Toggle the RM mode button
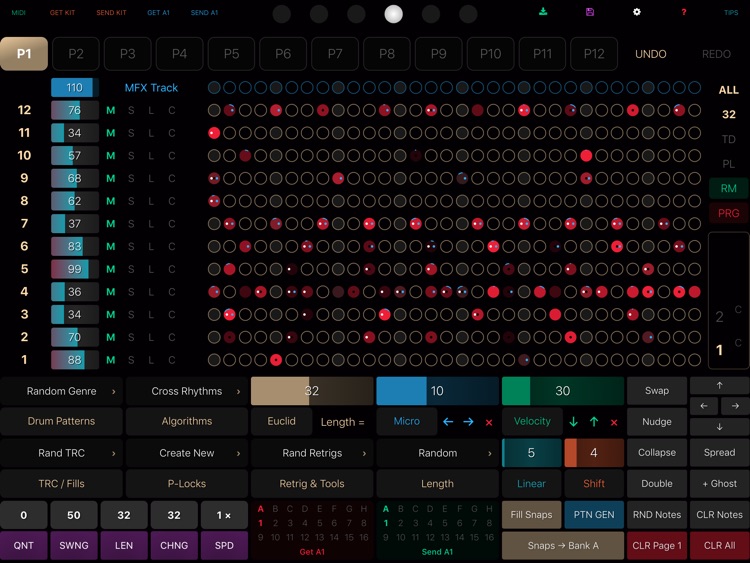 click(728, 188)
